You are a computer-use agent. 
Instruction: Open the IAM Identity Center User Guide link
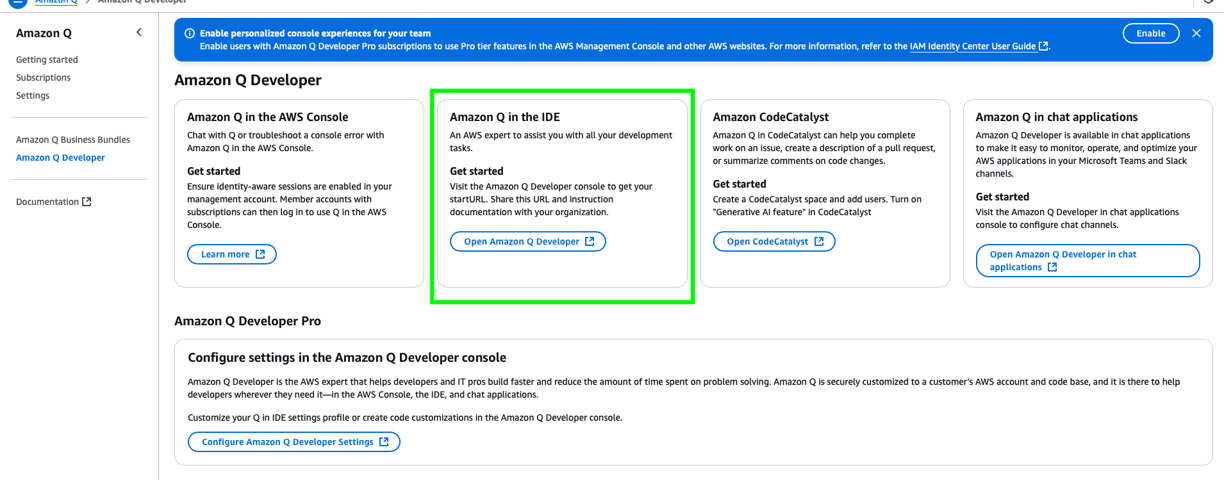click(x=973, y=46)
